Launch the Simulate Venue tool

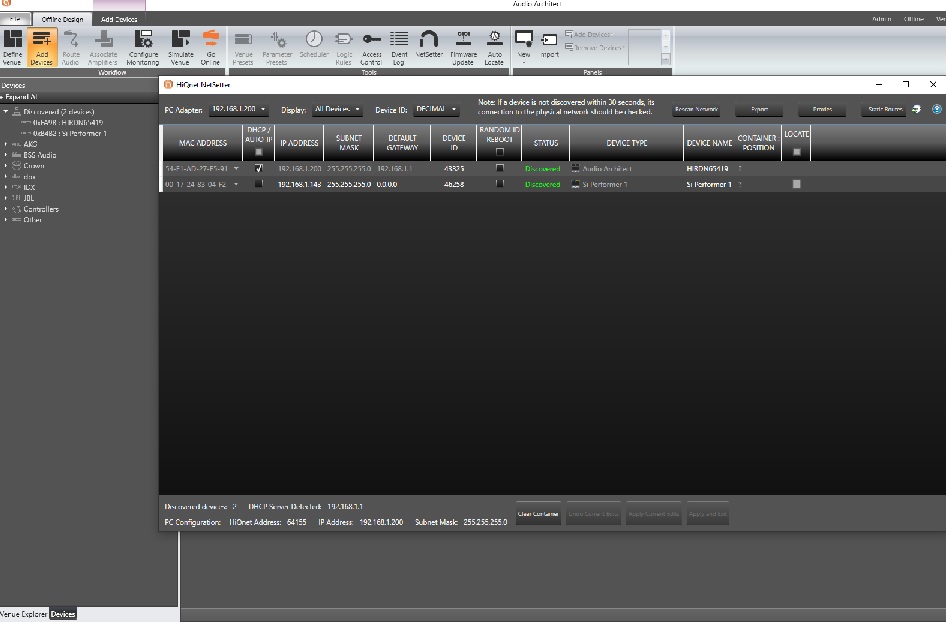click(180, 47)
